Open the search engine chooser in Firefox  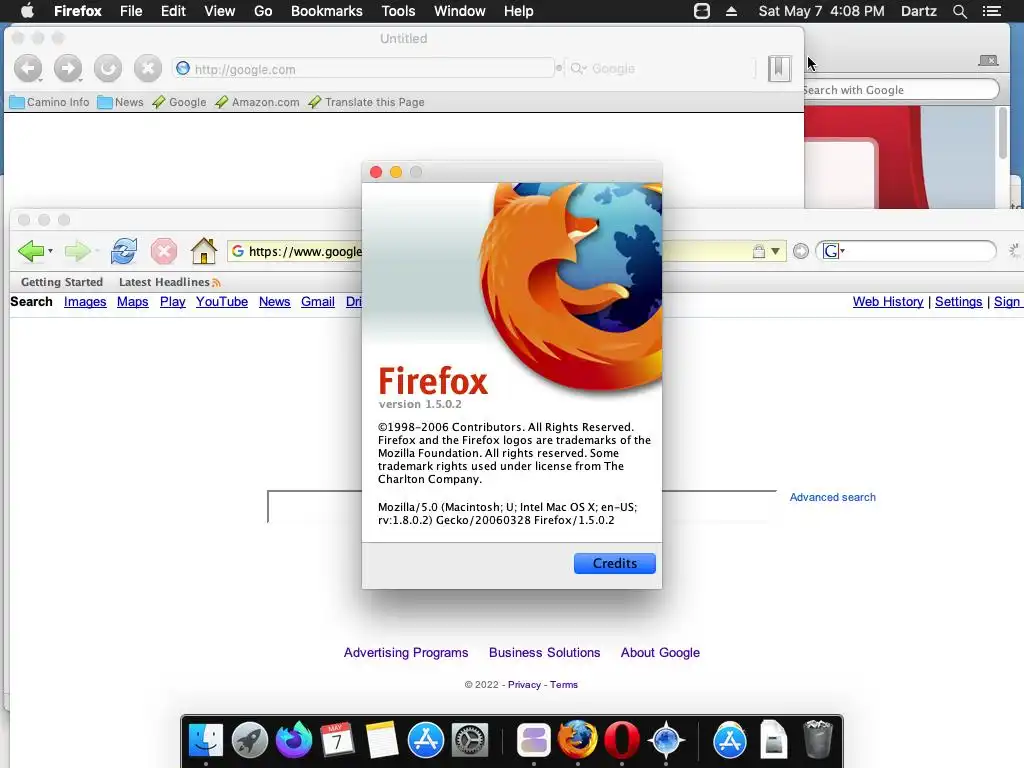tap(833, 251)
